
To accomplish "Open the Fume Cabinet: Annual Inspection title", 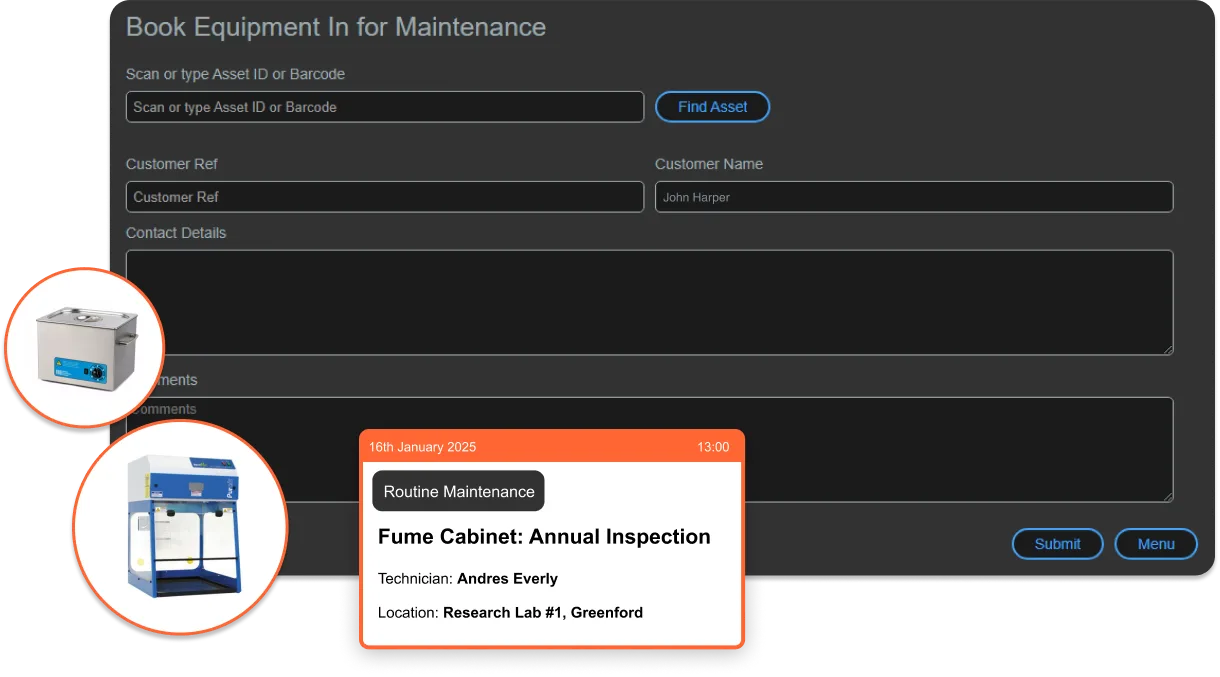I will 544,537.
